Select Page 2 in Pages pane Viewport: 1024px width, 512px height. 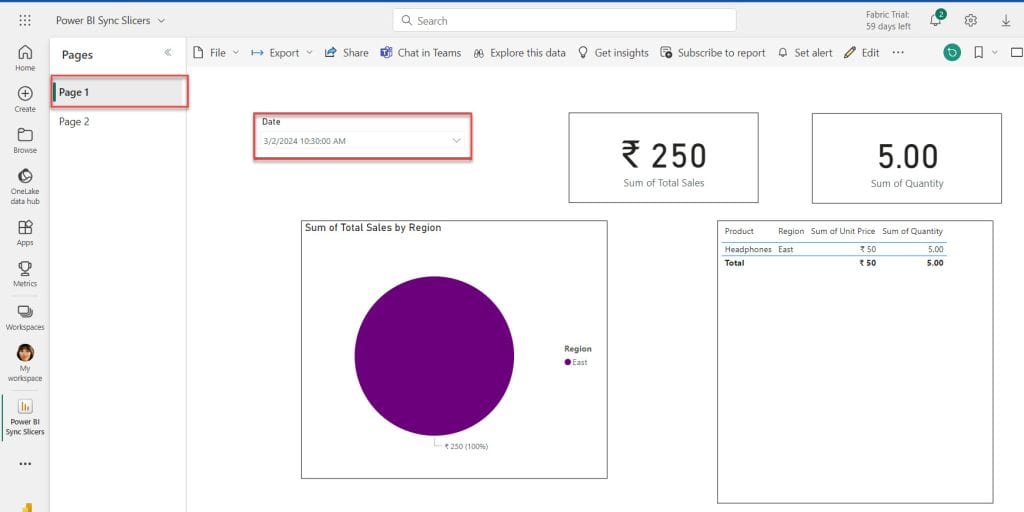(x=118, y=121)
